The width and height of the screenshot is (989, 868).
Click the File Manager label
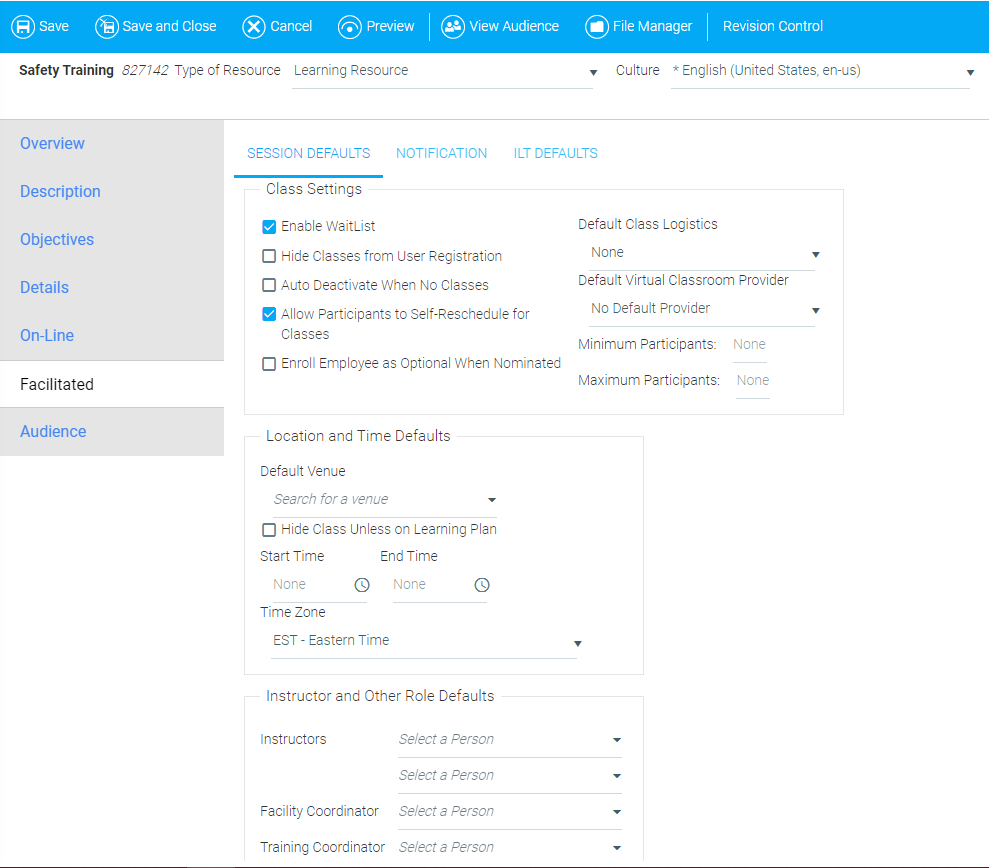(x=652, y=26)
